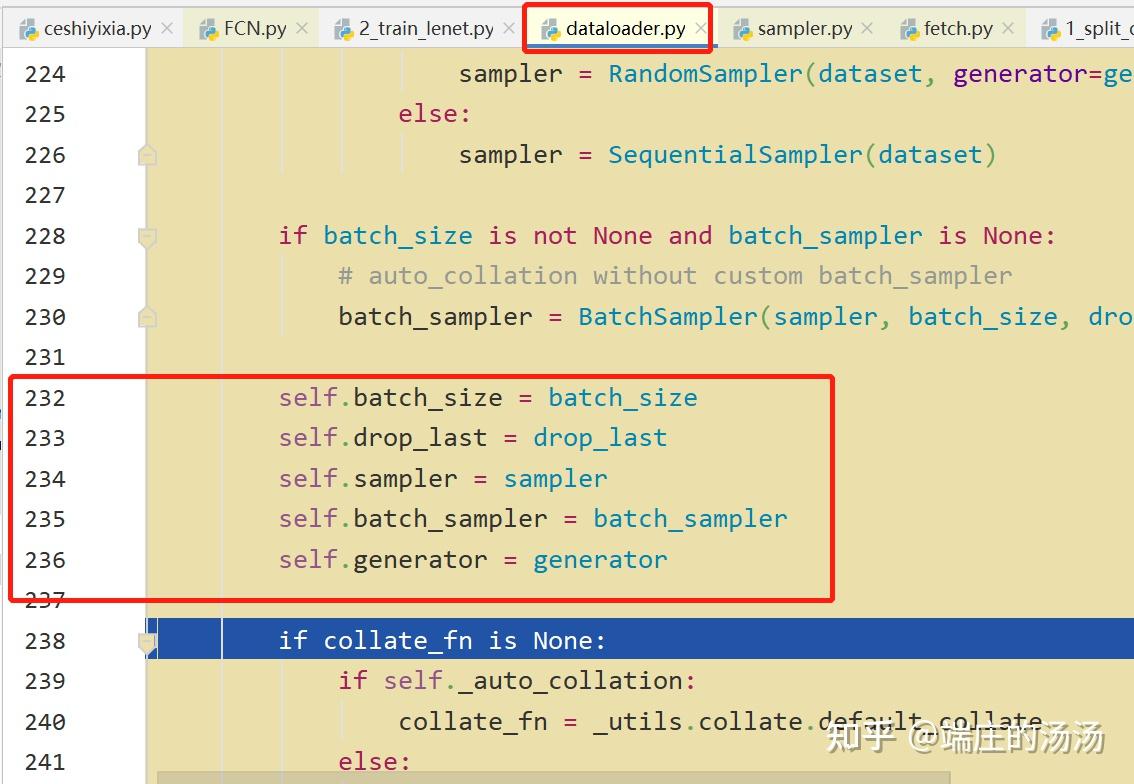Close the dataloader.py tab

(700, 28)
